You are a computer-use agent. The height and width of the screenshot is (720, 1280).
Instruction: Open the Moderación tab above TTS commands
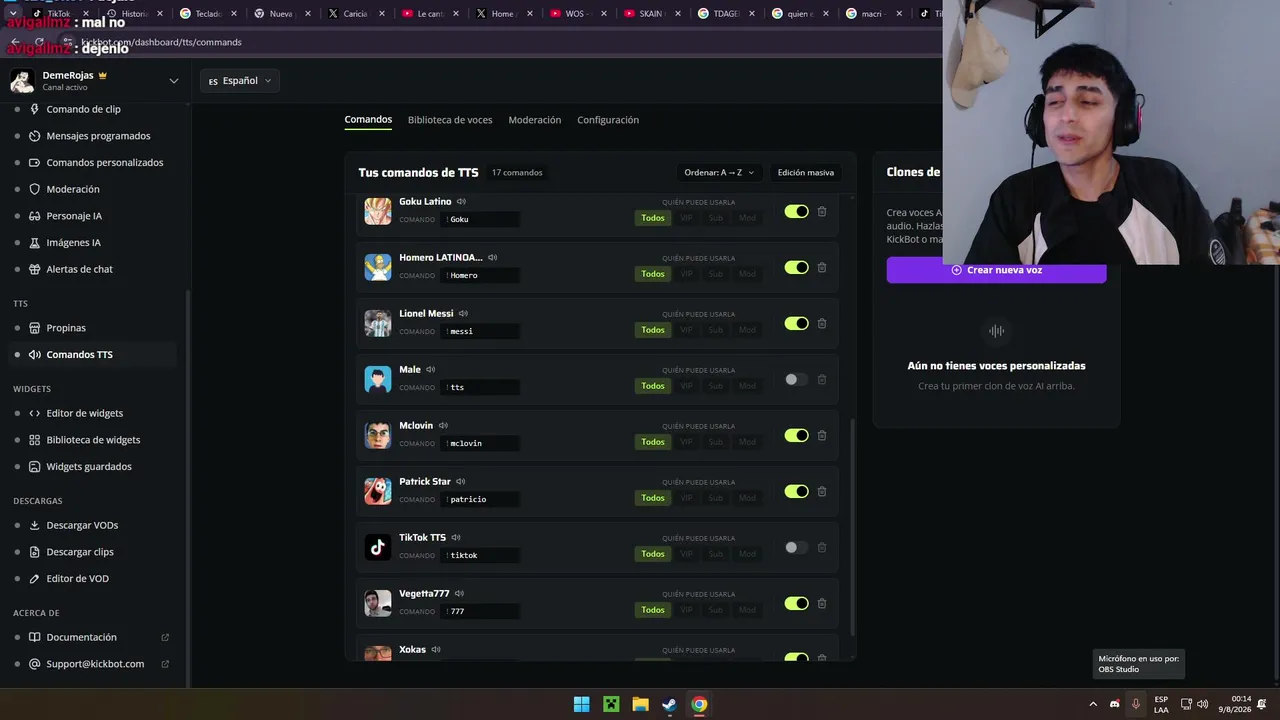pyautogui.click(x=535, y=120)
